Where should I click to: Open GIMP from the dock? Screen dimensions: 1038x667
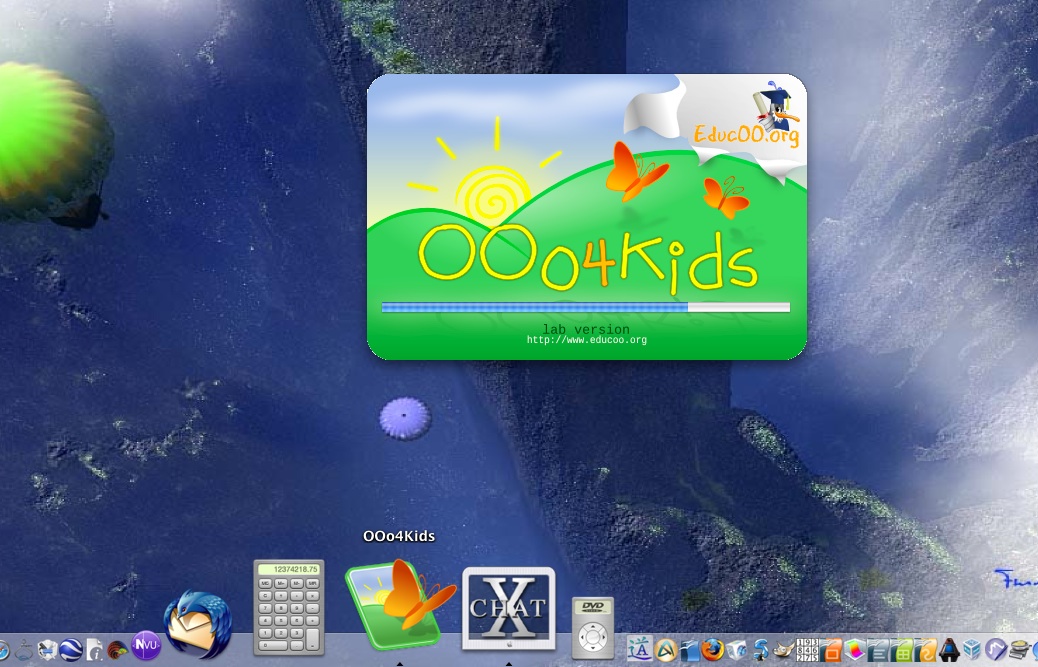click(784, 650)
